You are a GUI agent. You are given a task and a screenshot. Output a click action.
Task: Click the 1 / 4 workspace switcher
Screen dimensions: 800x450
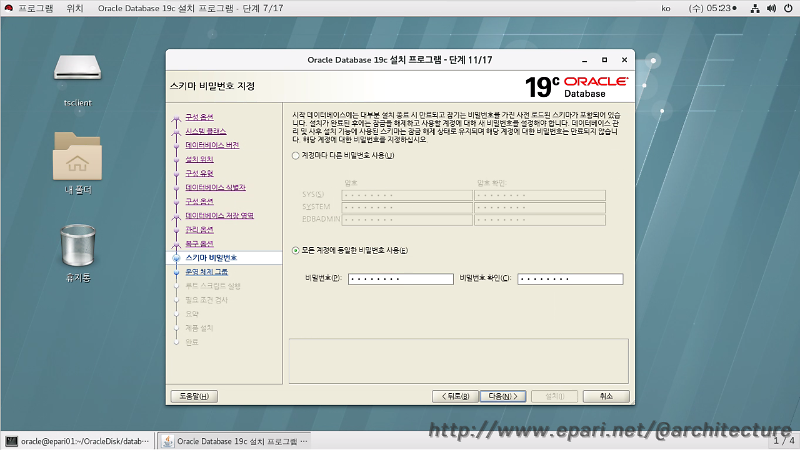pos(784,440)
